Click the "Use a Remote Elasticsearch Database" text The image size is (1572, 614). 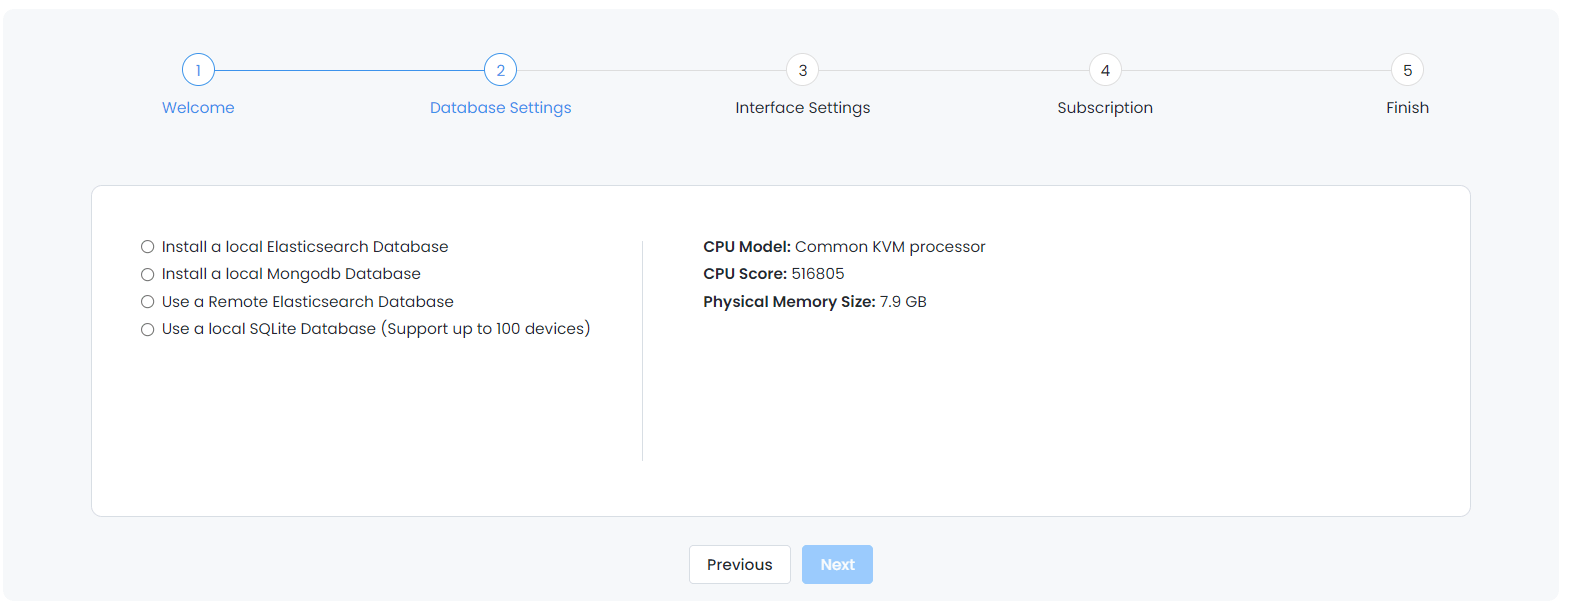pyautogui.click(x=308, y=302)
